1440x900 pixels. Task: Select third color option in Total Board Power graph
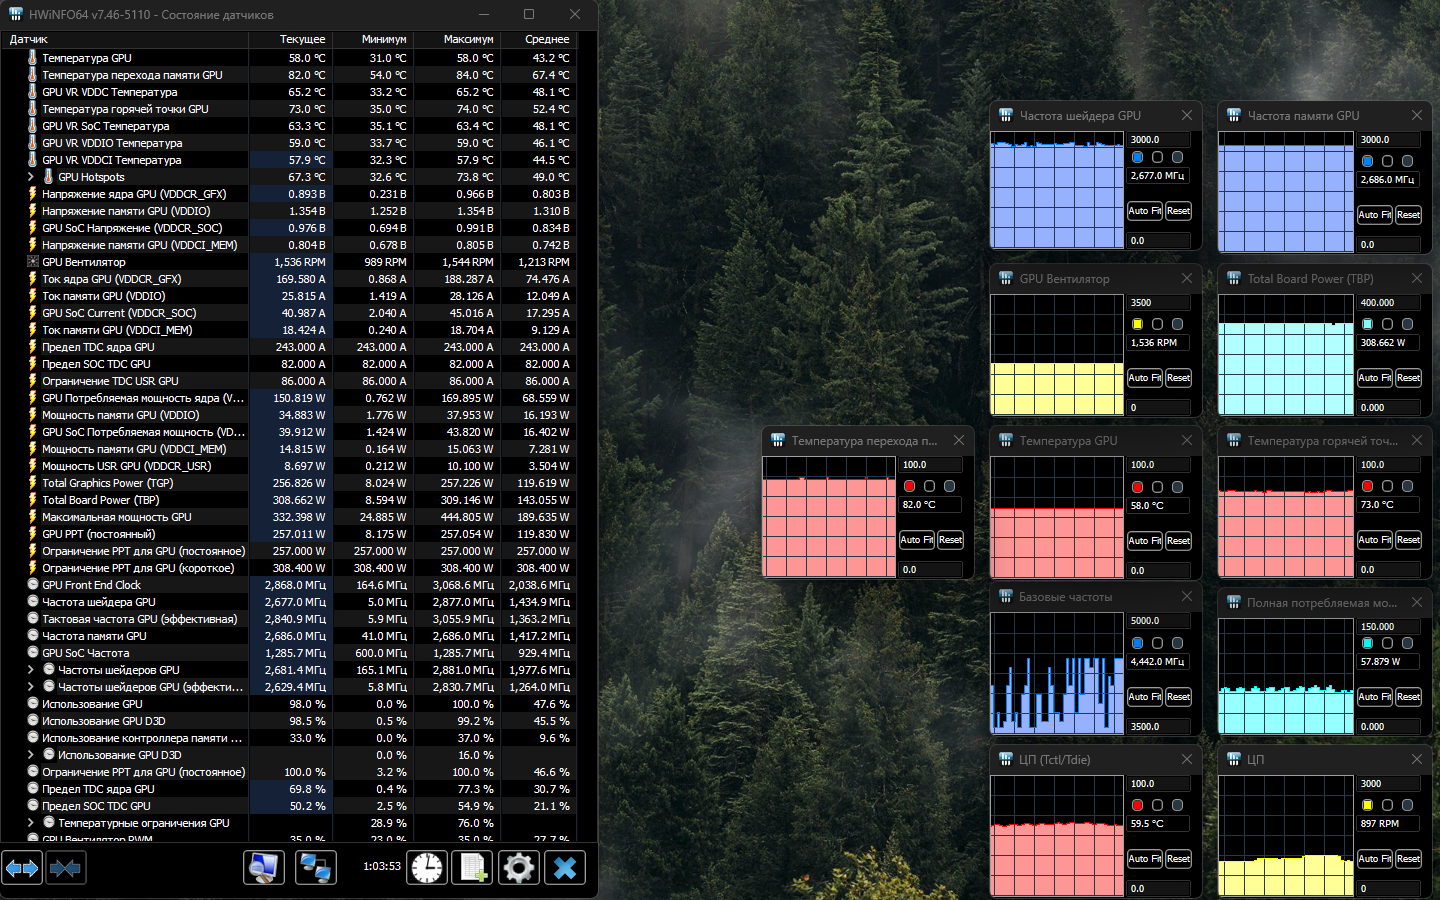tap(1407, 324)
